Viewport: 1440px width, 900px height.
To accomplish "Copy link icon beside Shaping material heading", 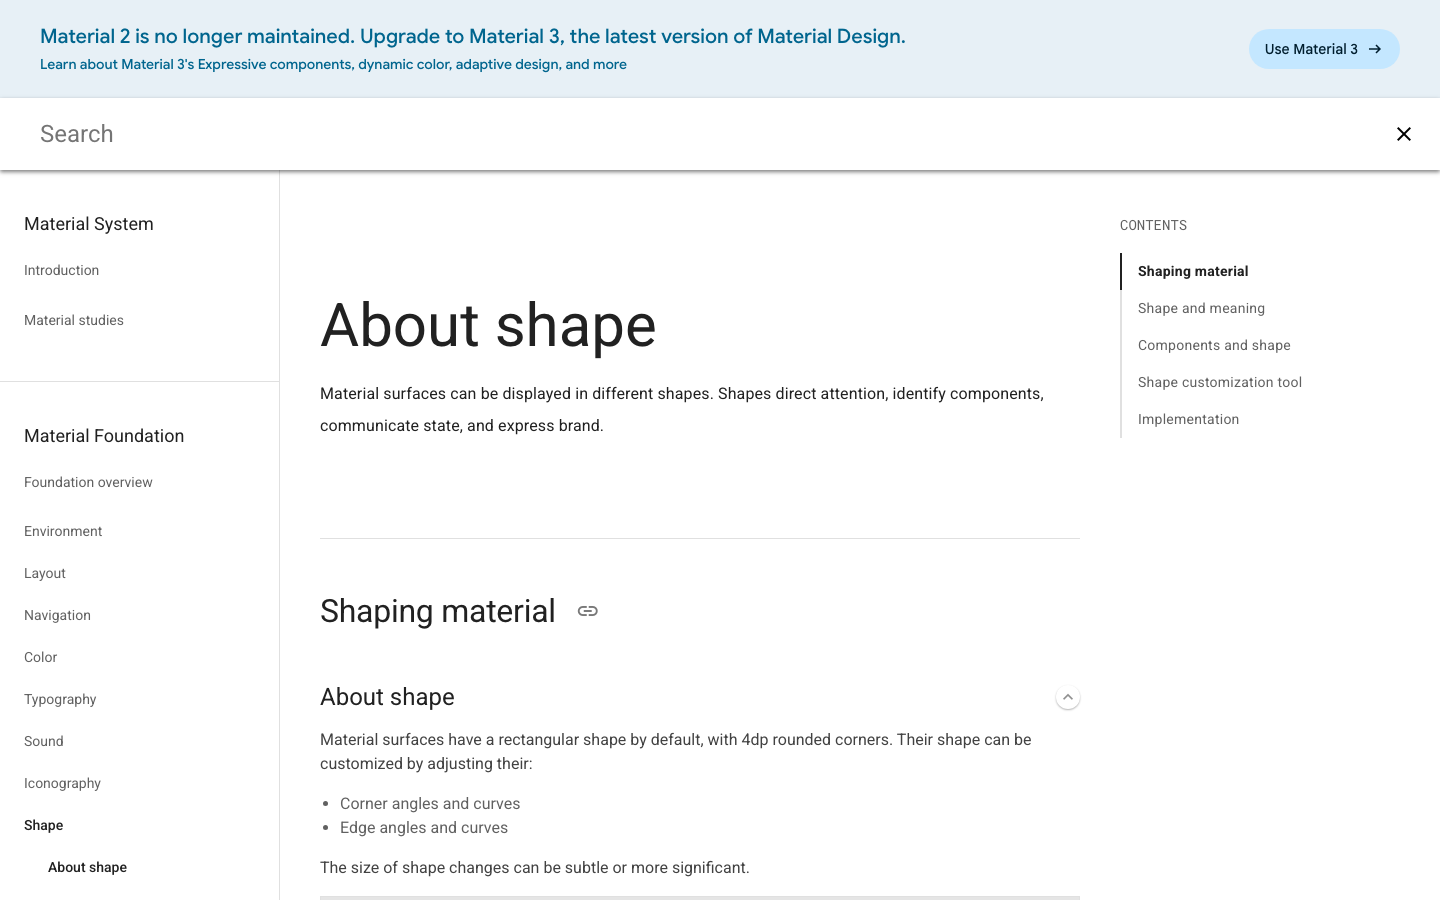I will point(588,611).
